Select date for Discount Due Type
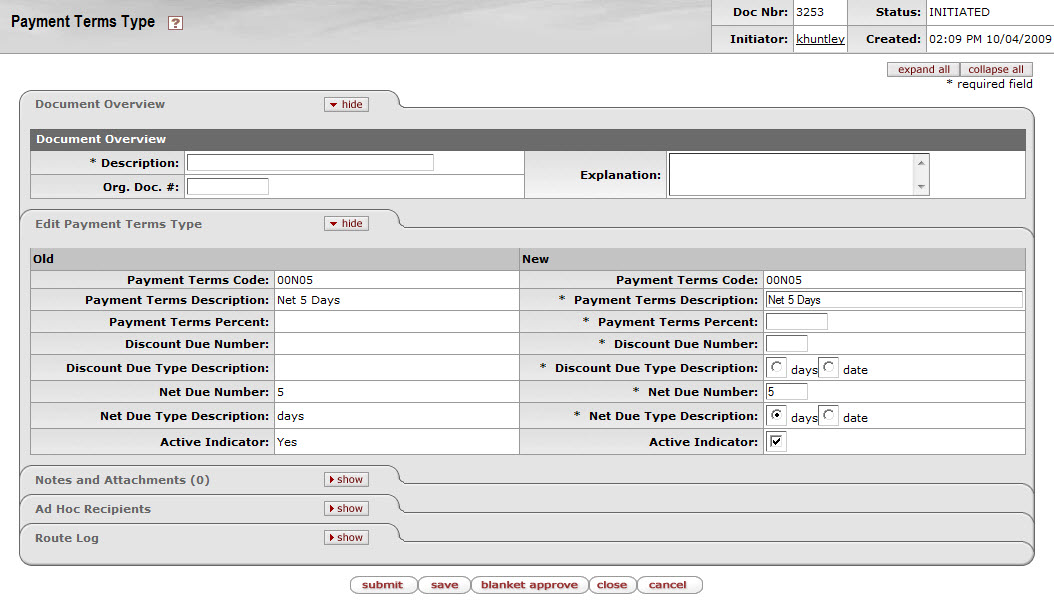This screenshot has width=1054, height=606. point(829,368)
